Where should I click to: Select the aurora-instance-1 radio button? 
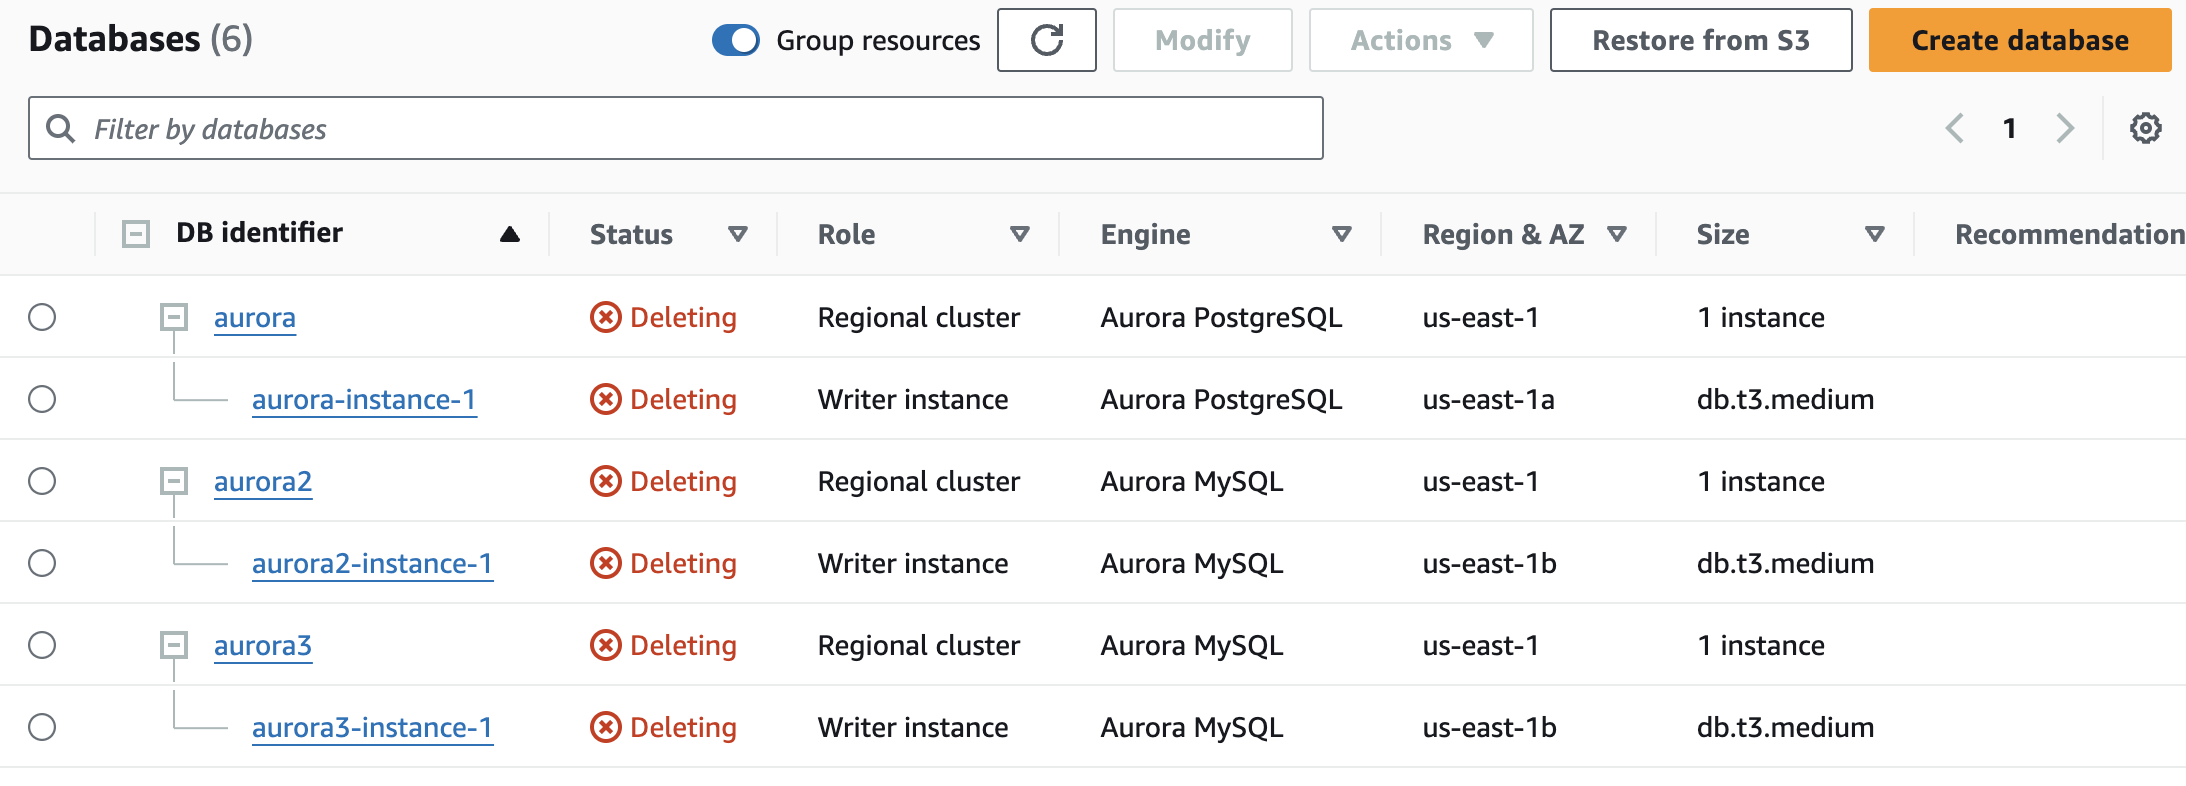42,399
